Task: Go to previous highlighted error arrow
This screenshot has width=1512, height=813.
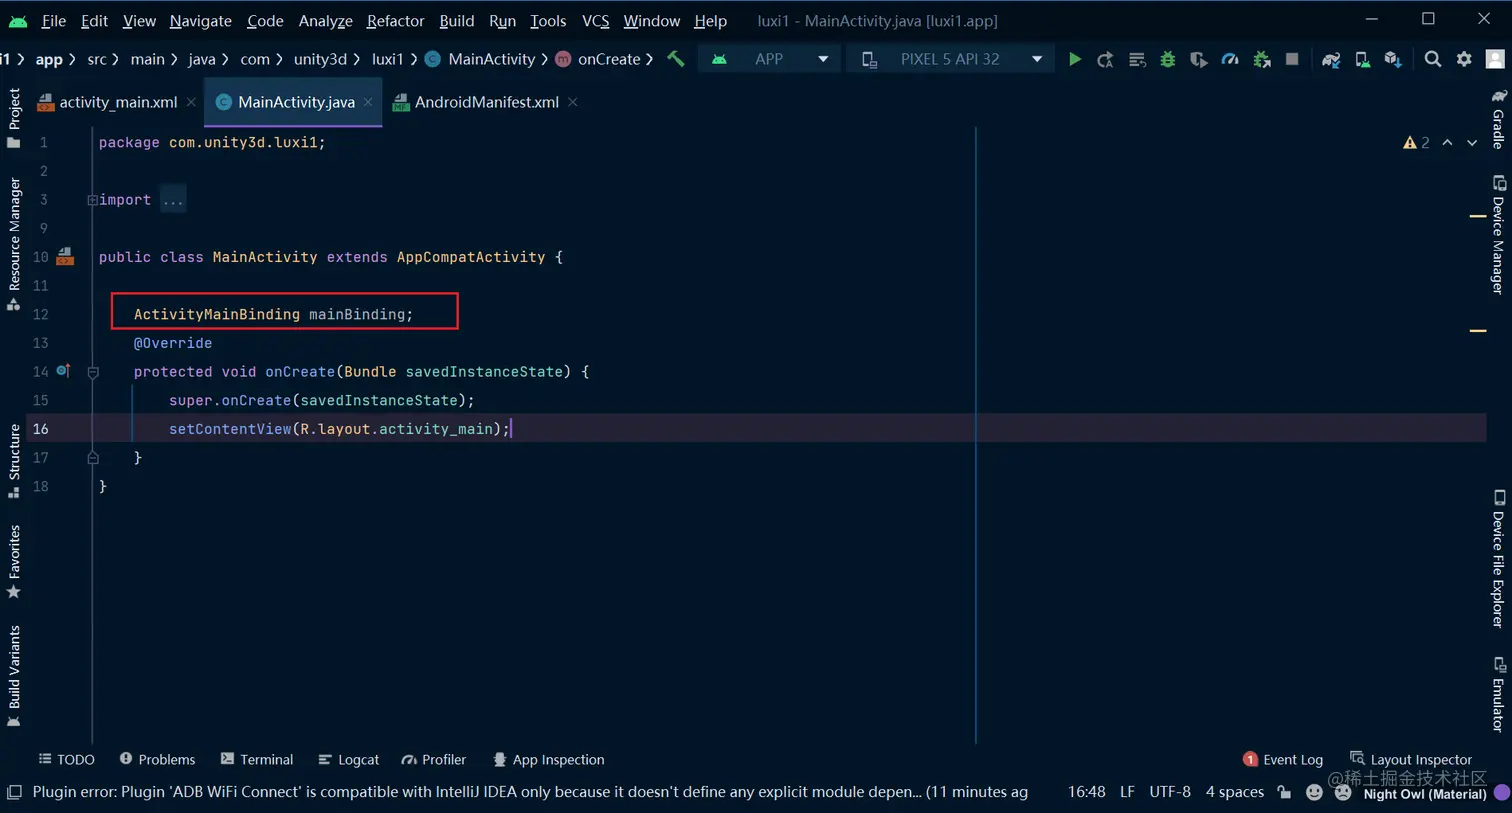Action: (x=1447, y=143)
